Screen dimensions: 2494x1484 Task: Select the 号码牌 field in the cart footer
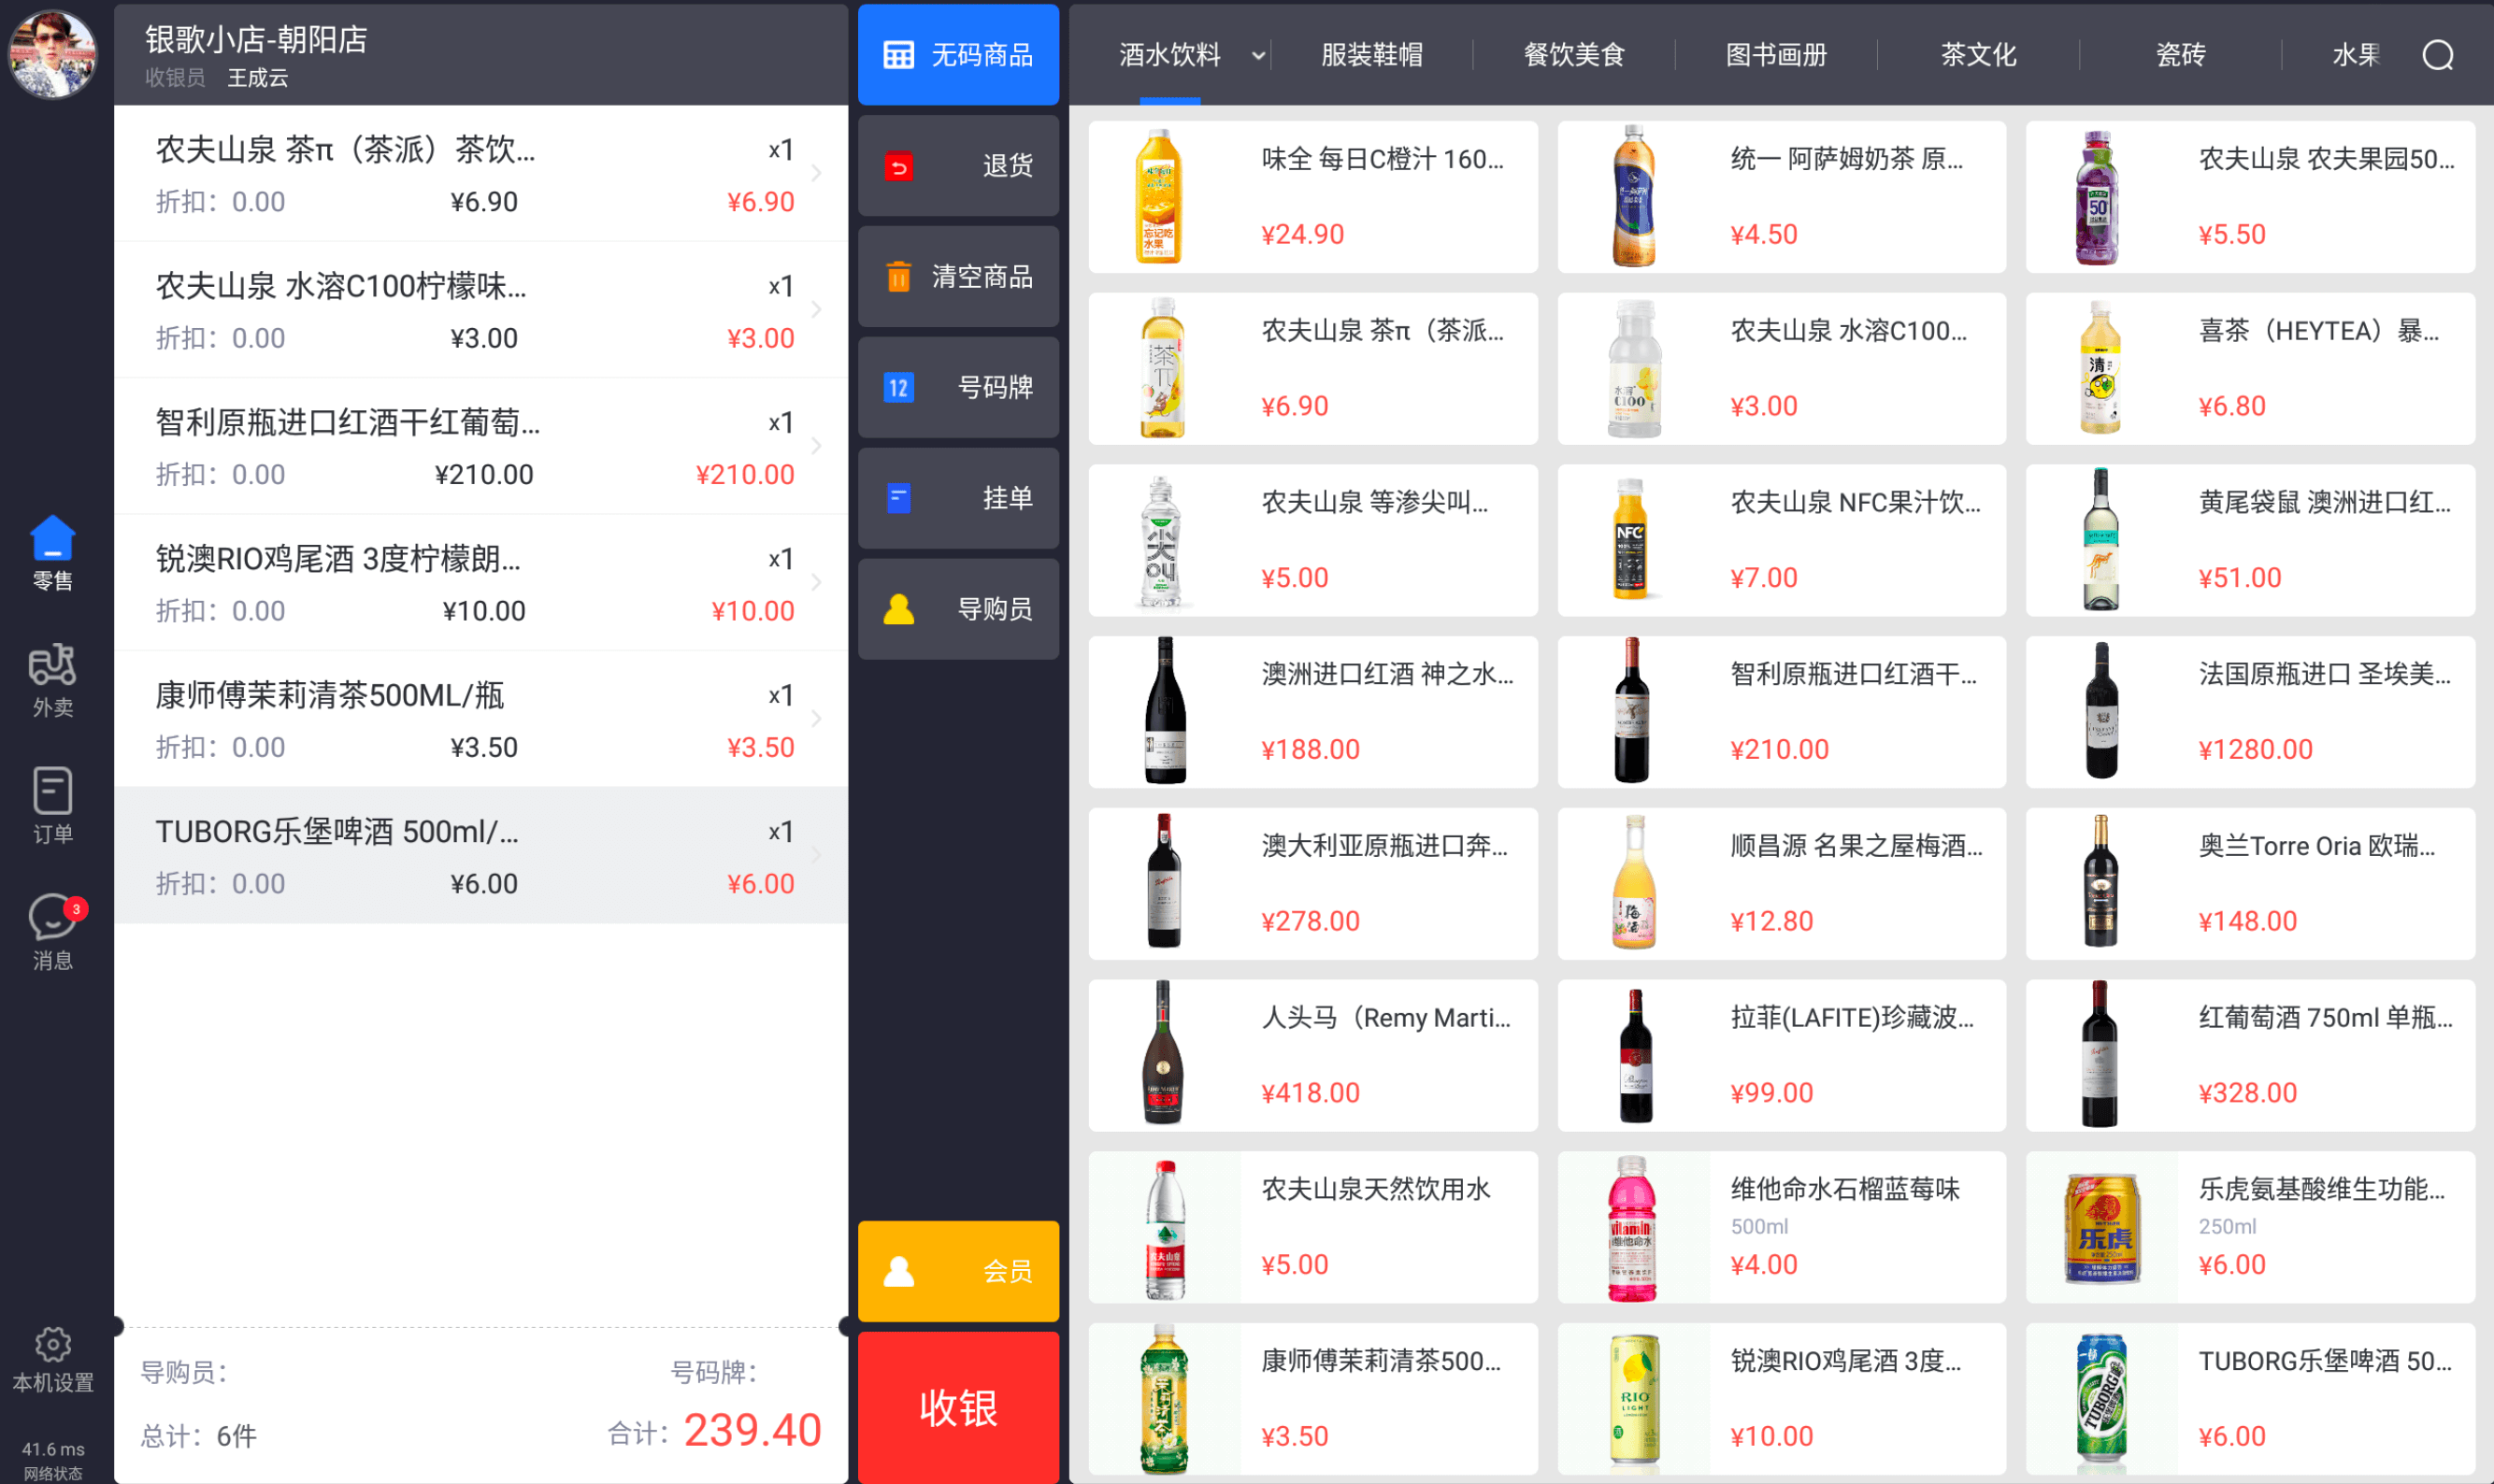coord(714,1372)
